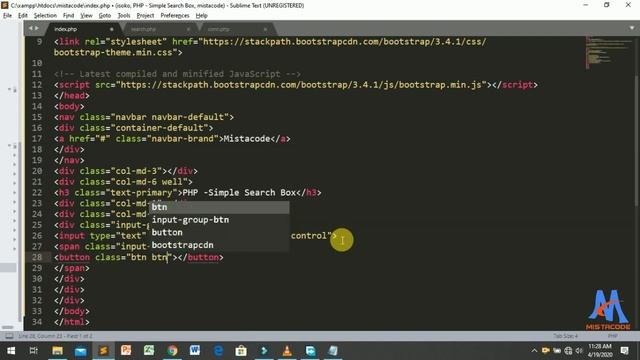
Task: Click line number 12 in gutter
Action: click(x=37, y=85)
